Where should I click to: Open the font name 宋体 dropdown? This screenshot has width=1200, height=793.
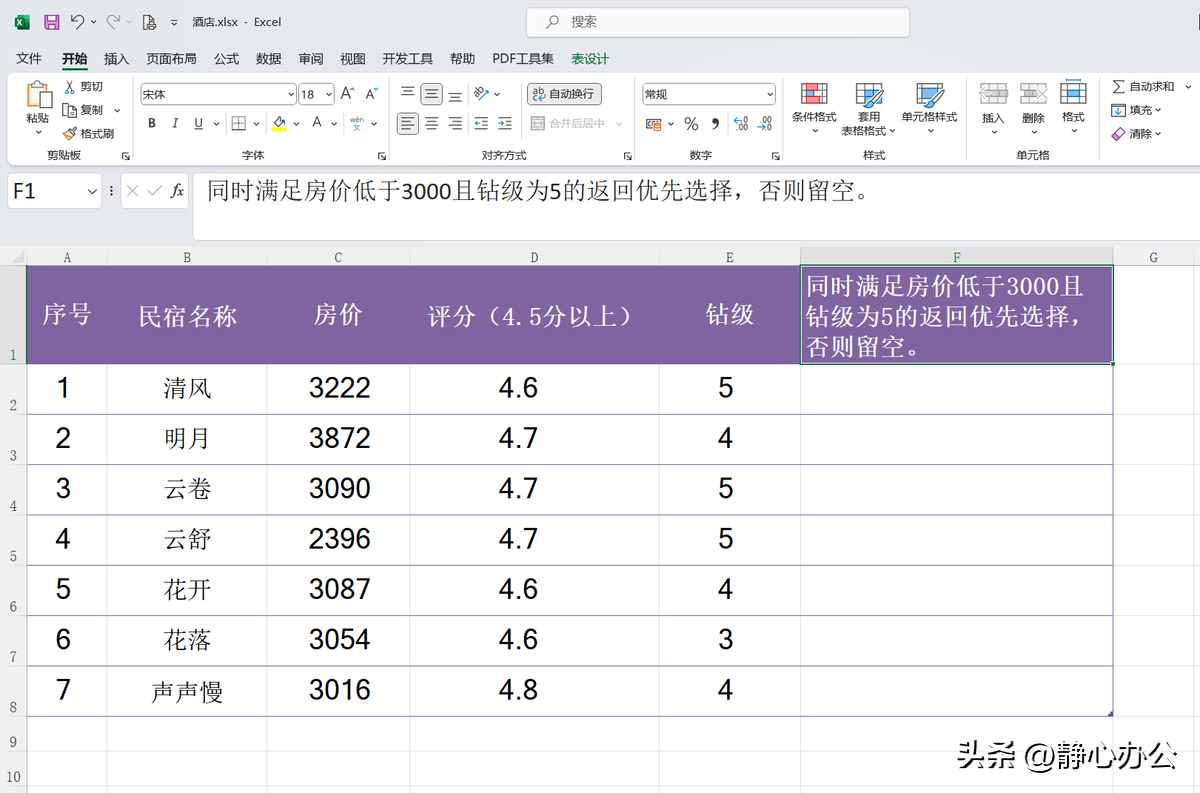point(289,94)
